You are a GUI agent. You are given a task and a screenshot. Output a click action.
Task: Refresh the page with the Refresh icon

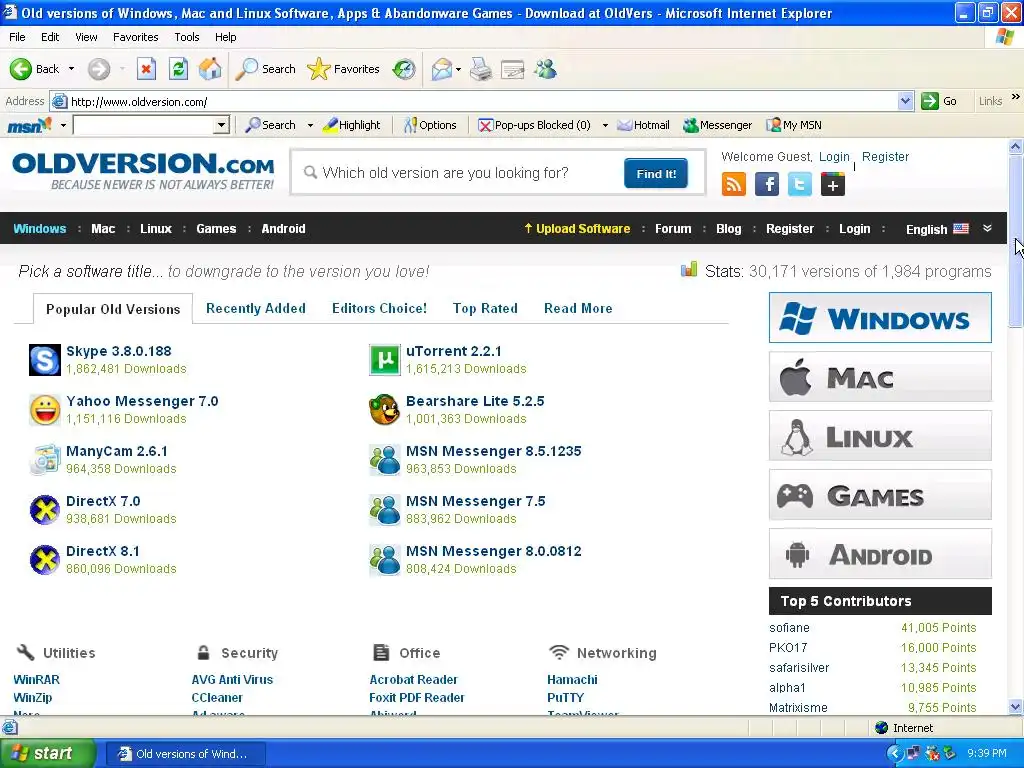tap(178, 69)
